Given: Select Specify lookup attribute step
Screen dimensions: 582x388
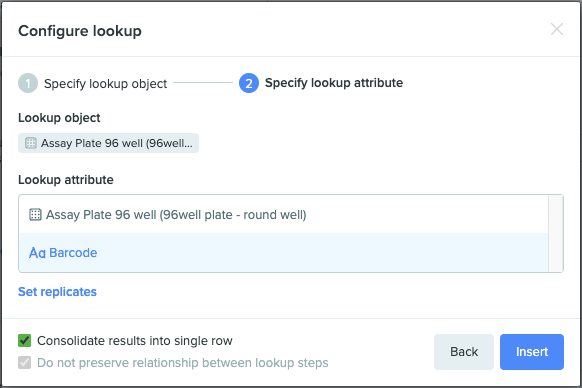Looking at the screenshot, I should [x=334, y=83].
